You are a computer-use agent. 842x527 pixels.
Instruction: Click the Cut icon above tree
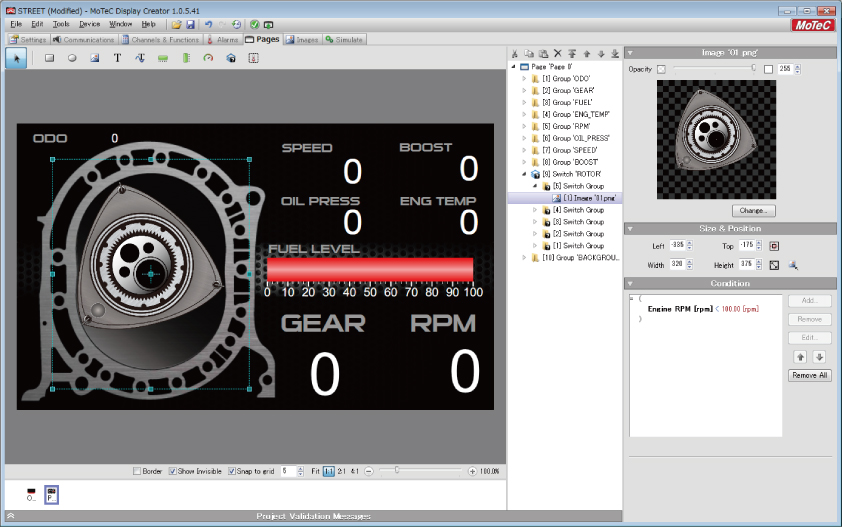point(515,53)
